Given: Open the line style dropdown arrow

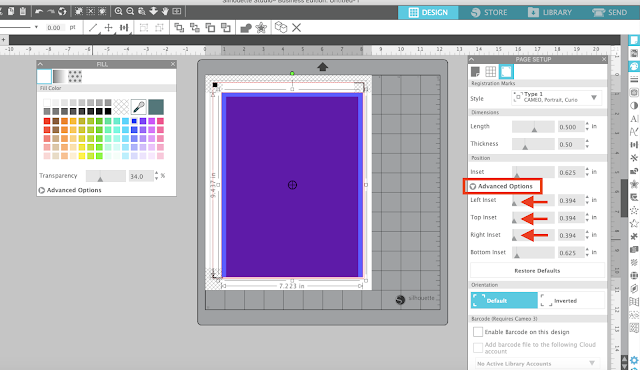Looking at the screenshot, I should 36,27.
